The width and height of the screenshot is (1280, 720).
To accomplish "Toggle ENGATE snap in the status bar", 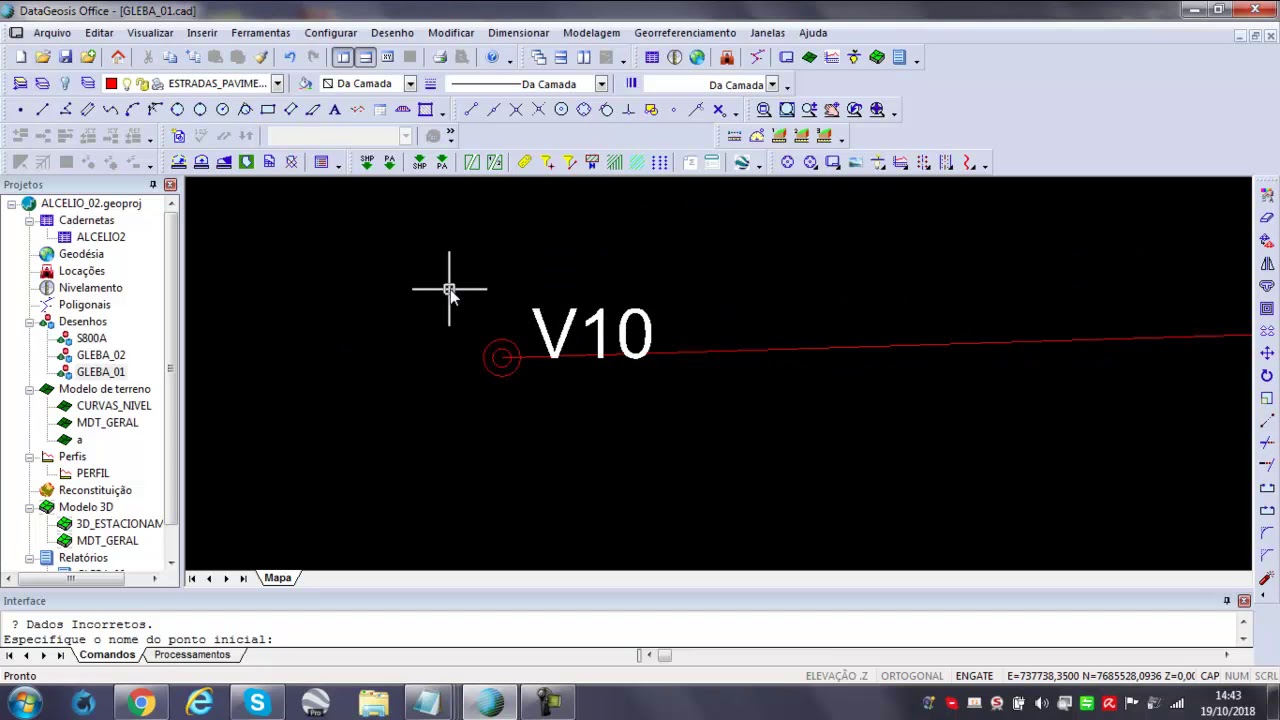I will (x=974, y=676).
